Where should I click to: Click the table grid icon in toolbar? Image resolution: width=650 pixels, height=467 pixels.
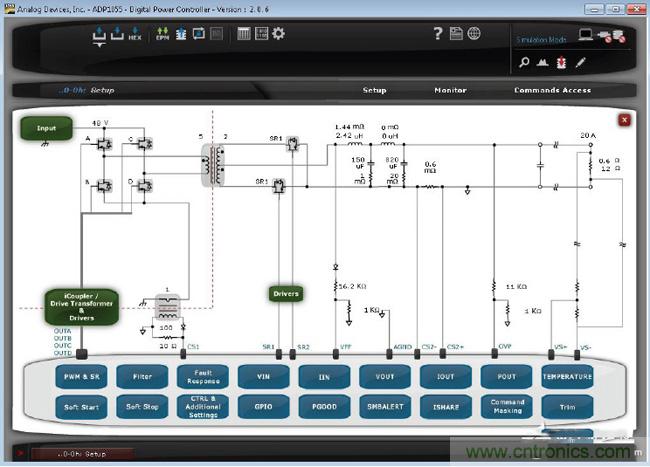click(x=243, y=33)
